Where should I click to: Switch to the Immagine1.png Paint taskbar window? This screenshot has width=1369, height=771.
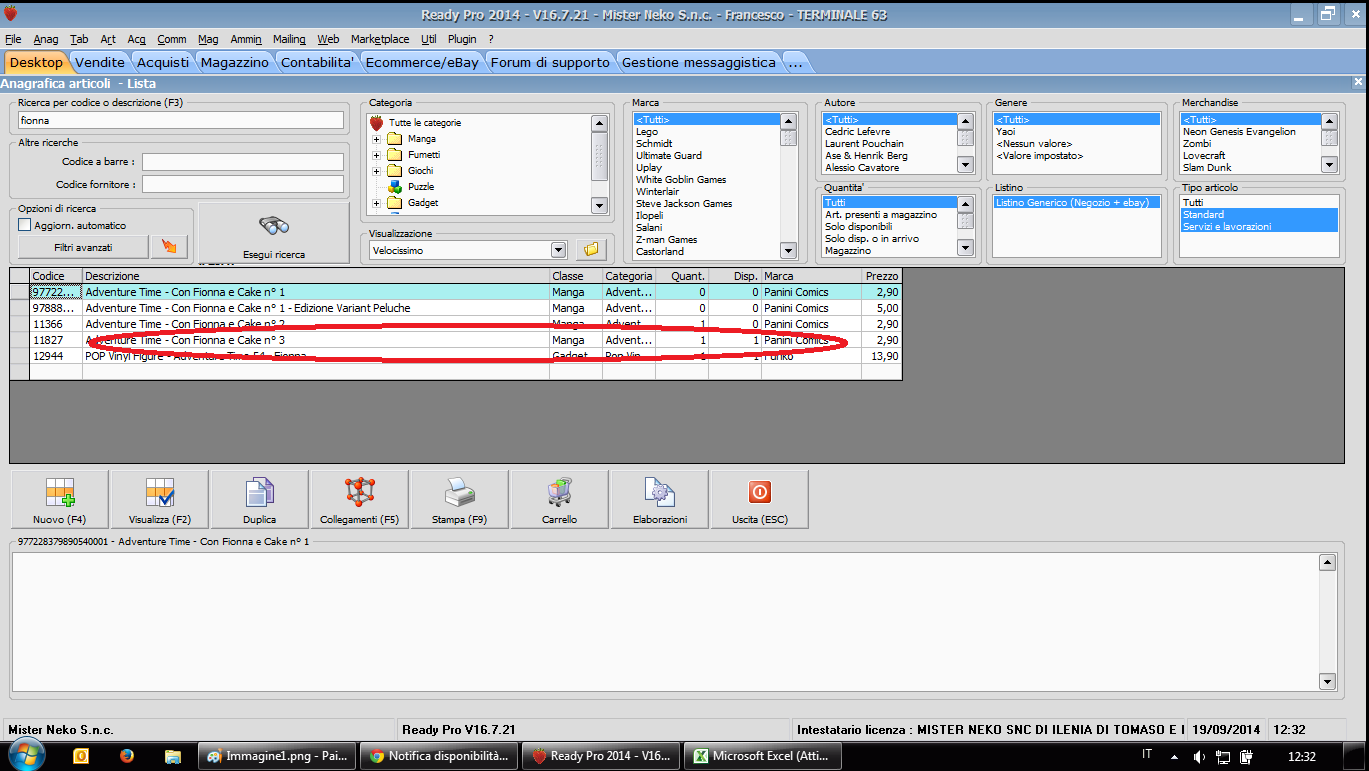click(277, 756)
